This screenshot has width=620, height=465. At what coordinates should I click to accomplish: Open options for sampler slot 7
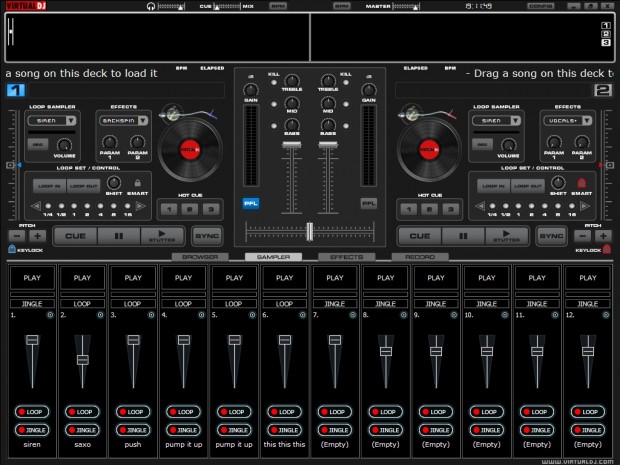pyautogui.click(x=353, y=315)
